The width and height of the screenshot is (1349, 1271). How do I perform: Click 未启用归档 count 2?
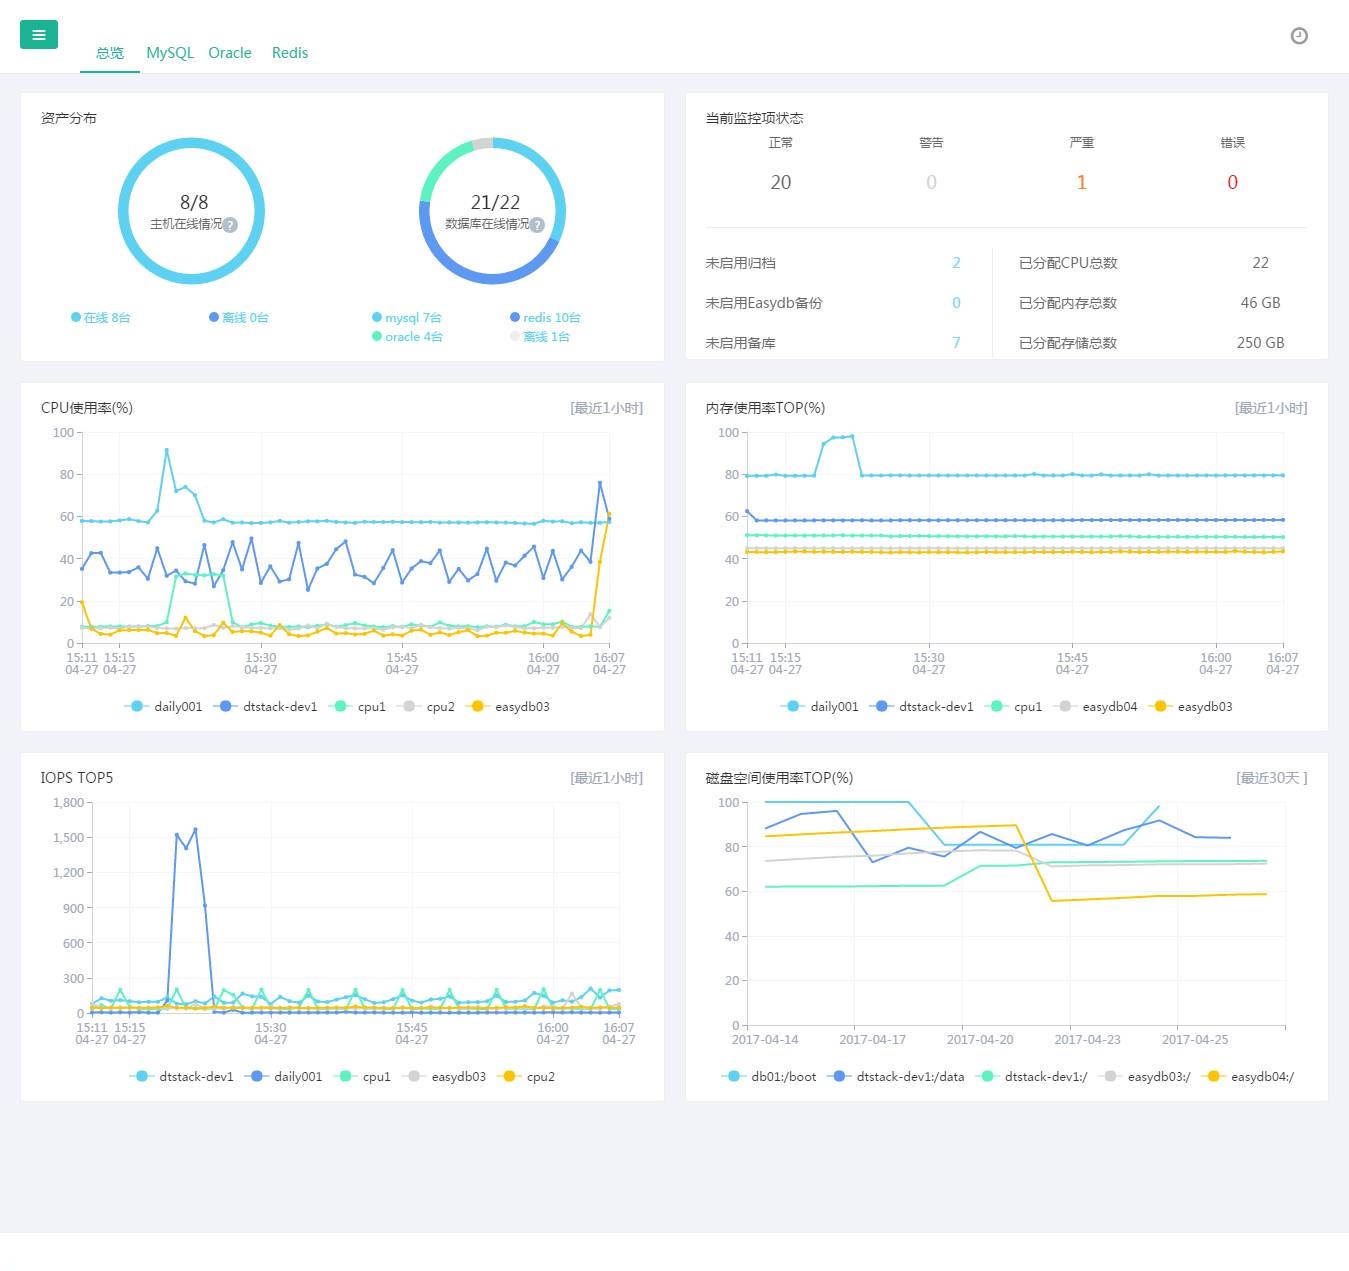[956, 263]
